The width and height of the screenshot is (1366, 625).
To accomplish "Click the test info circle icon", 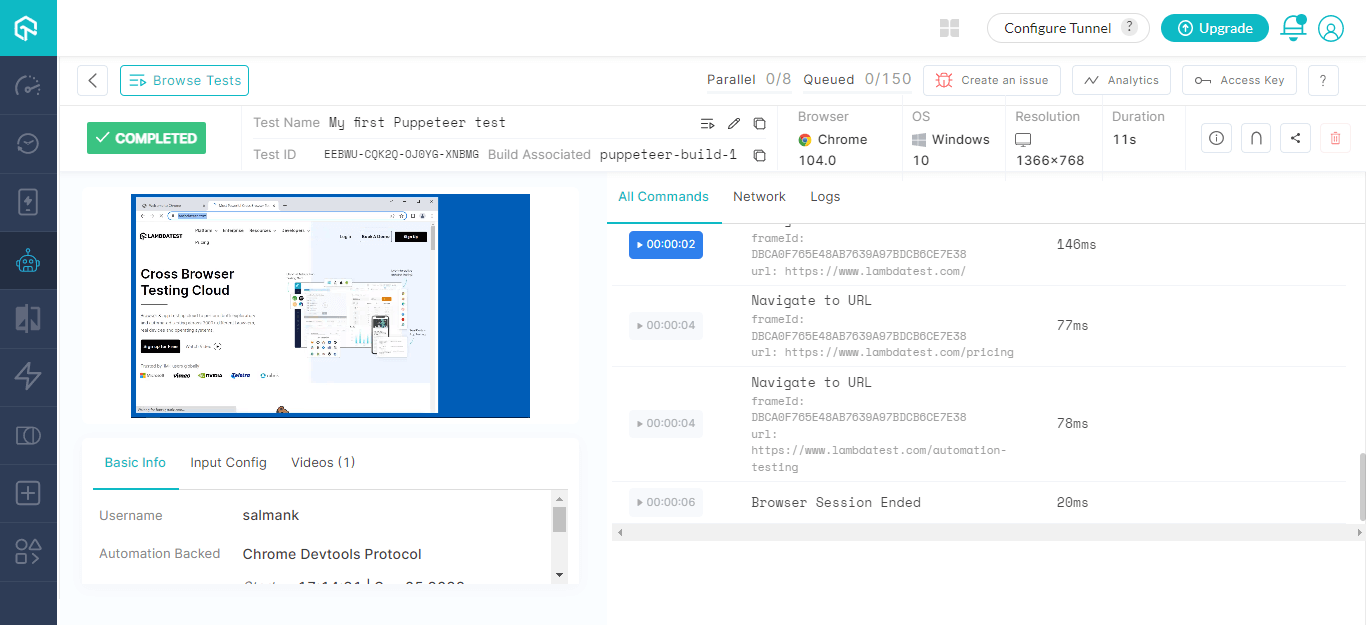I will click(x=1216, y=139).
